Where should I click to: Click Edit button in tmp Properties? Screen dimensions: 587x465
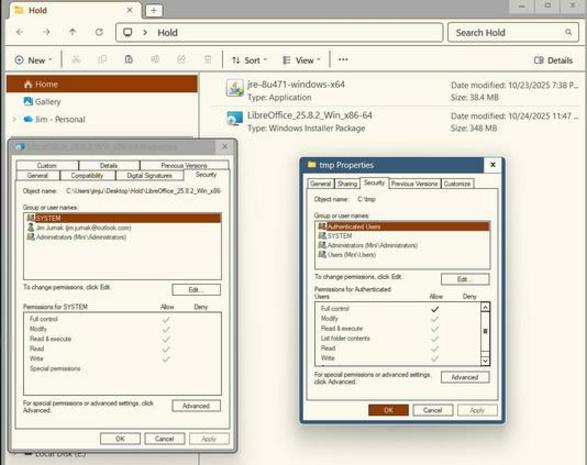coord(465,279)
